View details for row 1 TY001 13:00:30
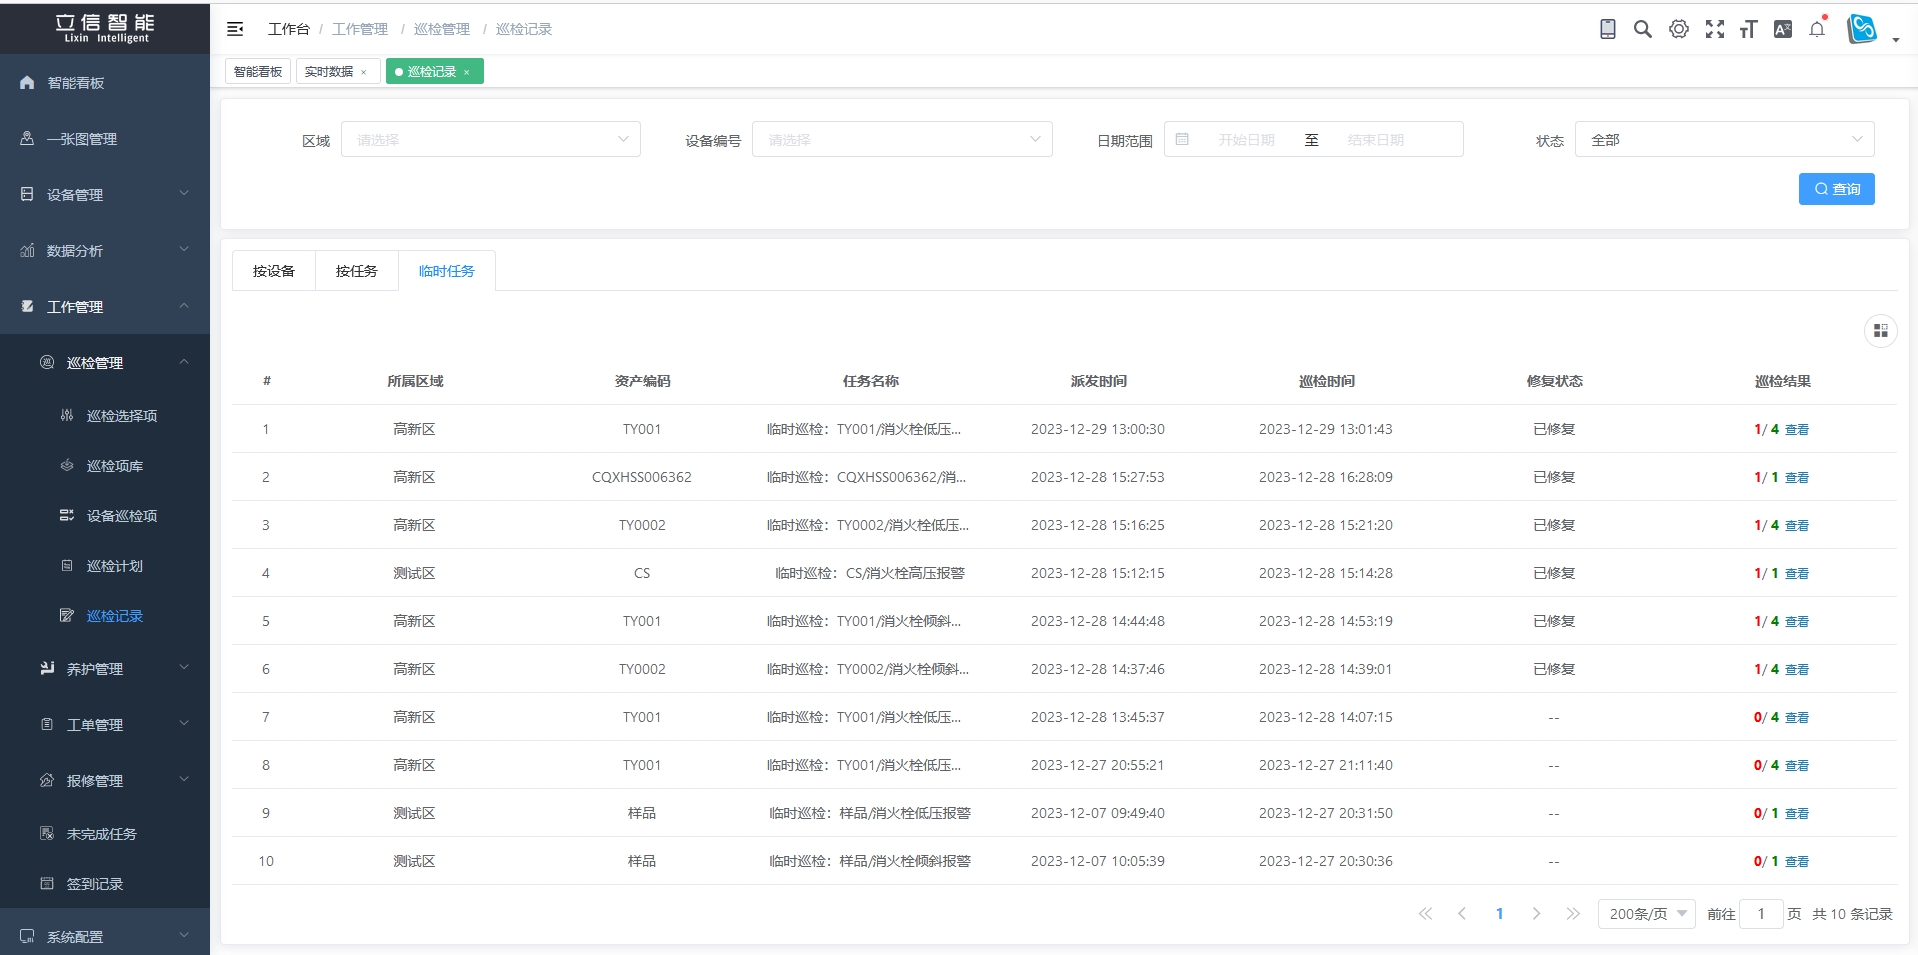The width and height of the screenshot is (1918, 955). pyautogui.click(x=1797, y=429)
